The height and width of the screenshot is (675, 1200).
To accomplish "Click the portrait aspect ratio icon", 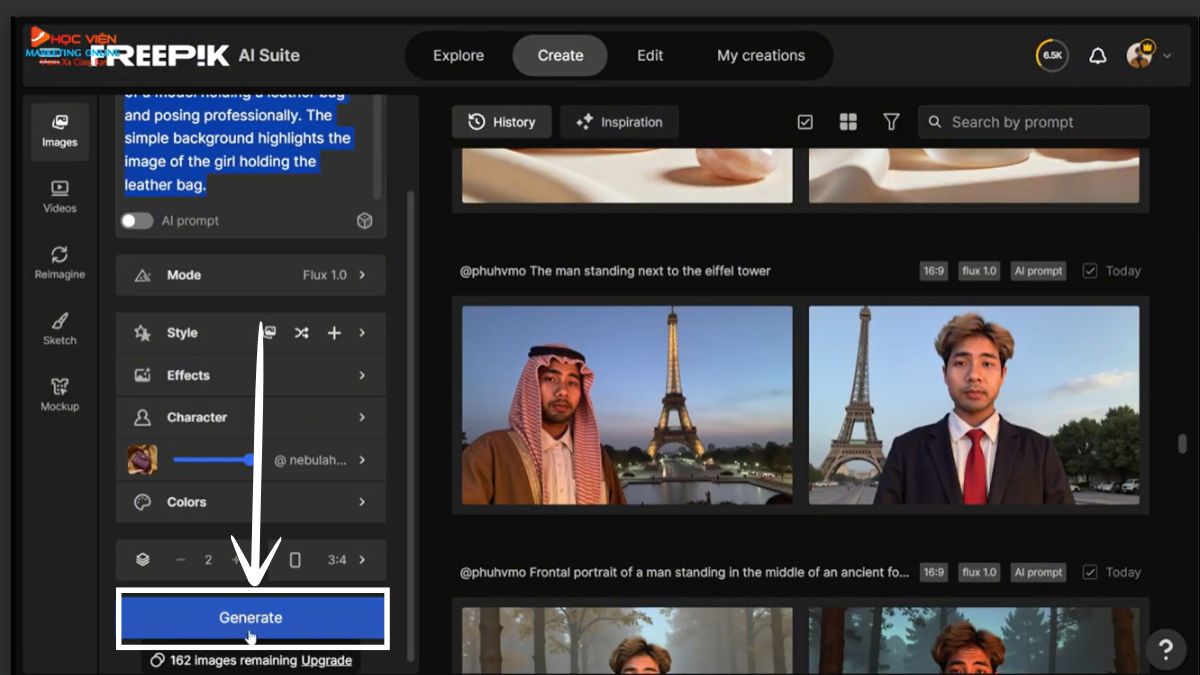I will [x=295, y=560].
